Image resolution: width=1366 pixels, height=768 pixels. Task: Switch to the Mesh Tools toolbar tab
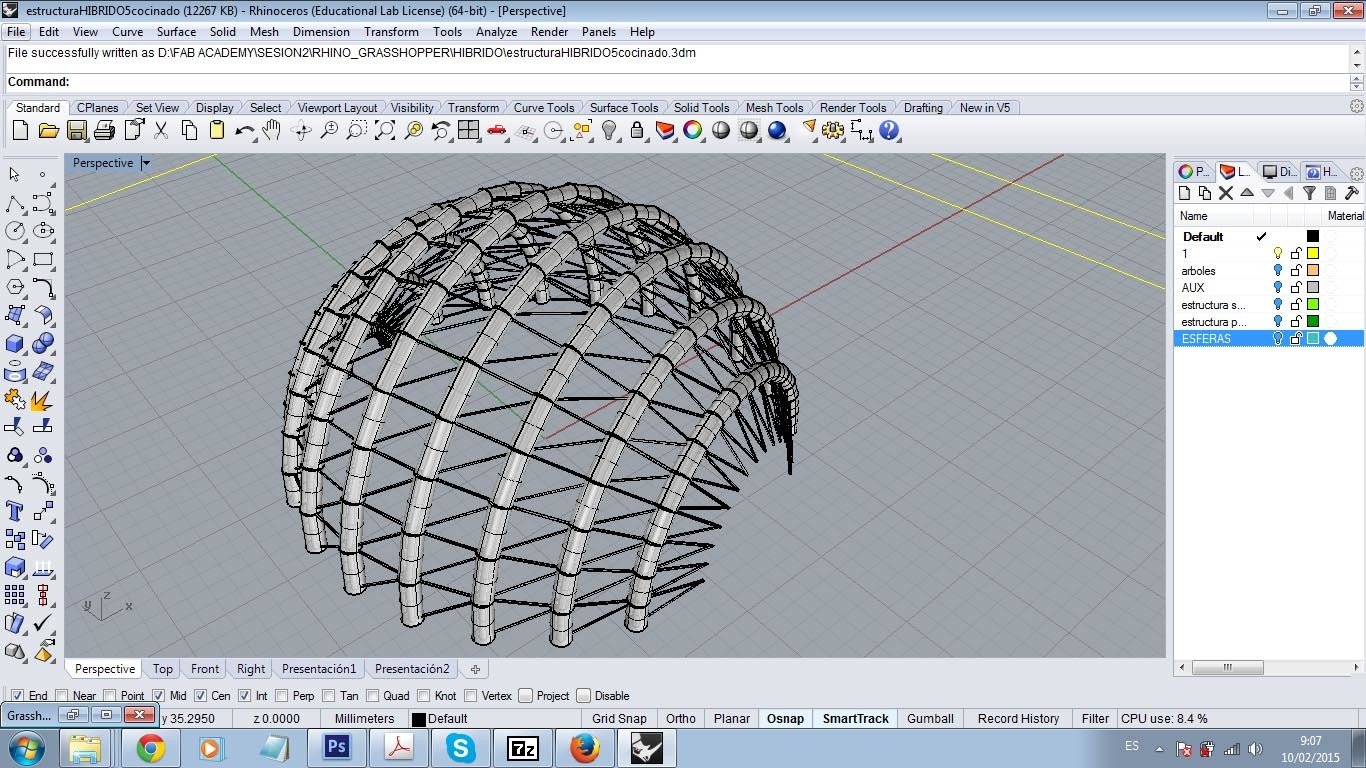point(774,108)
